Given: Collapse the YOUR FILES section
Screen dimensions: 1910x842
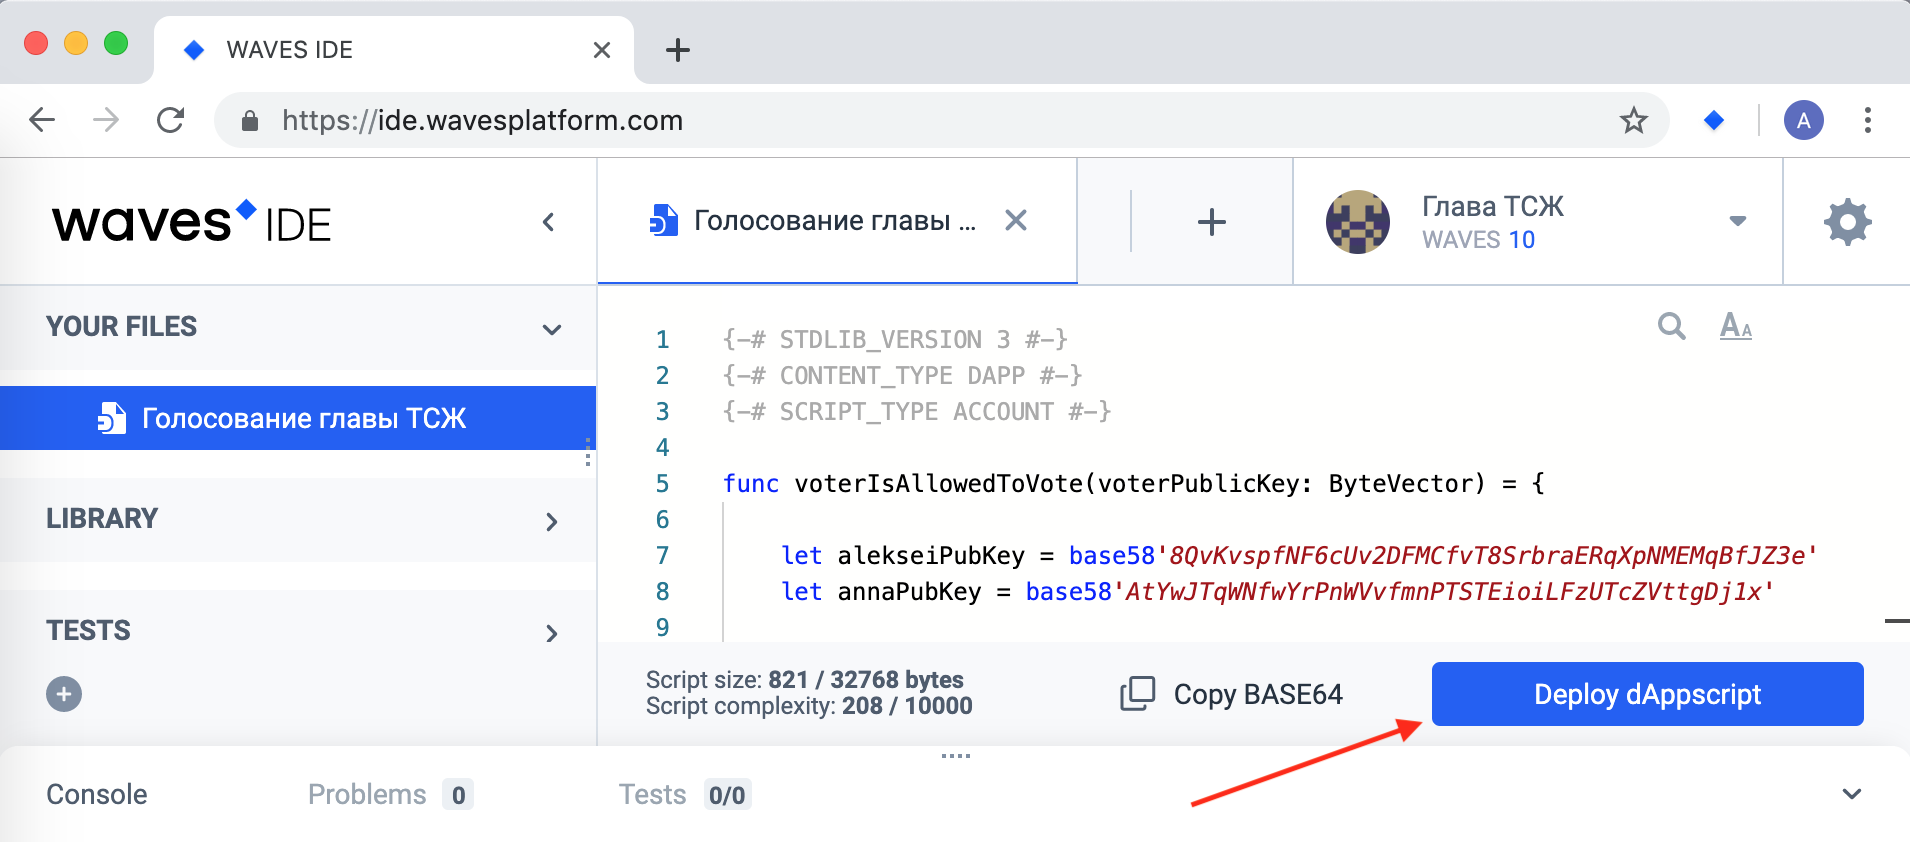Looking at the screenshot, I should 552,329.
